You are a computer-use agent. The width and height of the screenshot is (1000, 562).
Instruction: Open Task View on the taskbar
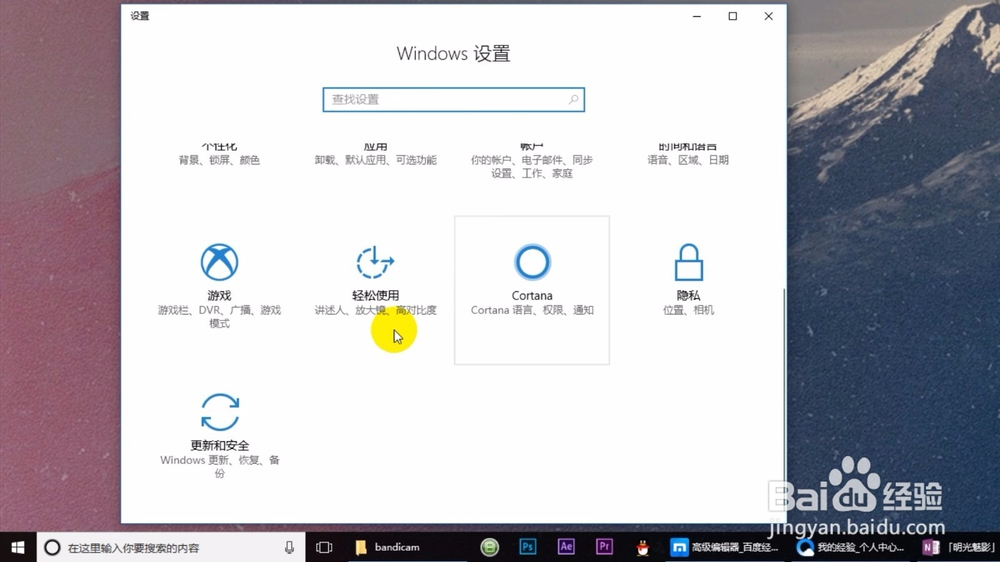324,547
